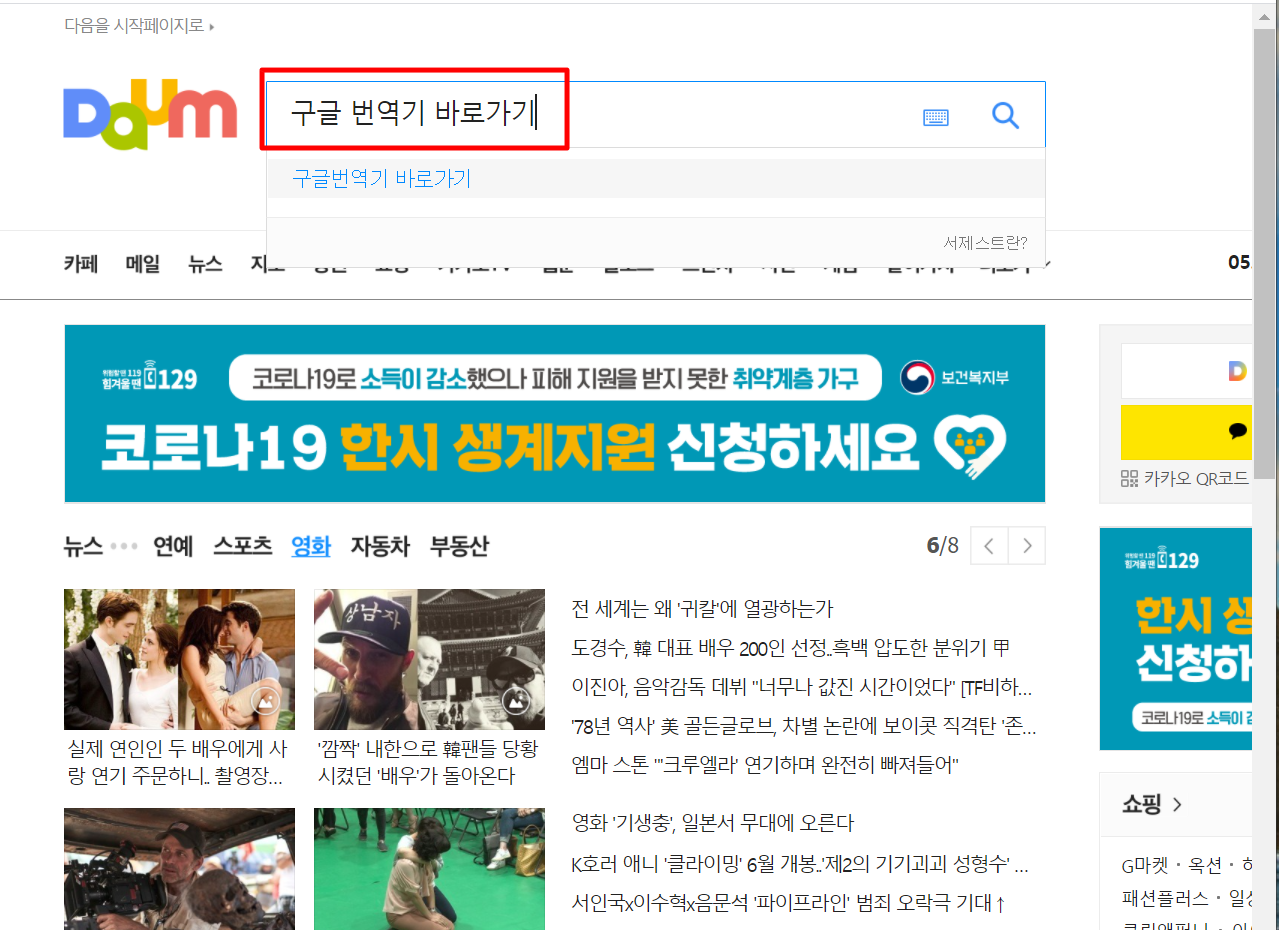Switch to the 자동차 tab
The width and height of the screenshot is (1279, 930).
pyautogui.click(x=380, y=546)
